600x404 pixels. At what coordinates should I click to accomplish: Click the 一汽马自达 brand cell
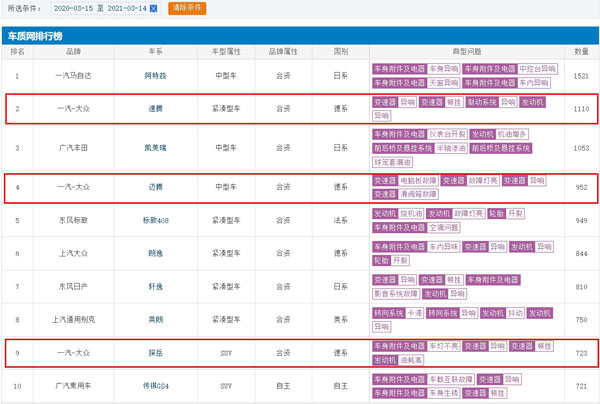point(73,76)
